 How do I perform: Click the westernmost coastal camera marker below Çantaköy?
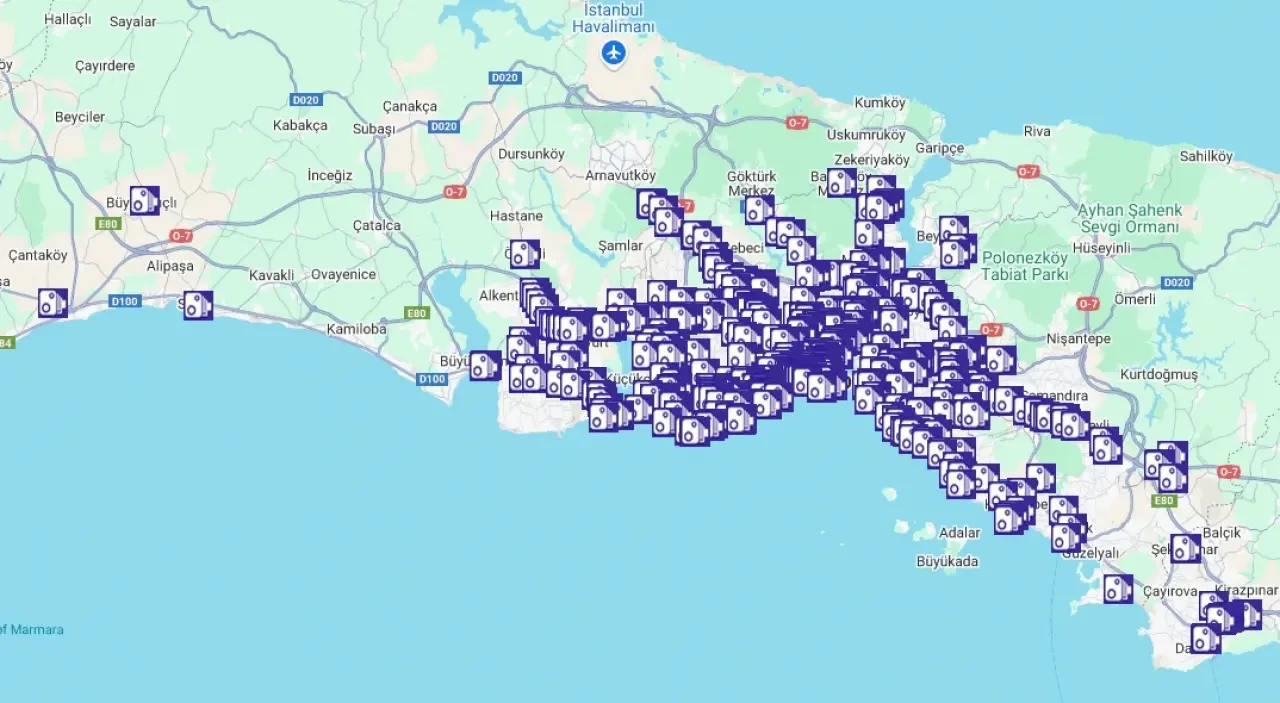(53, 303)
